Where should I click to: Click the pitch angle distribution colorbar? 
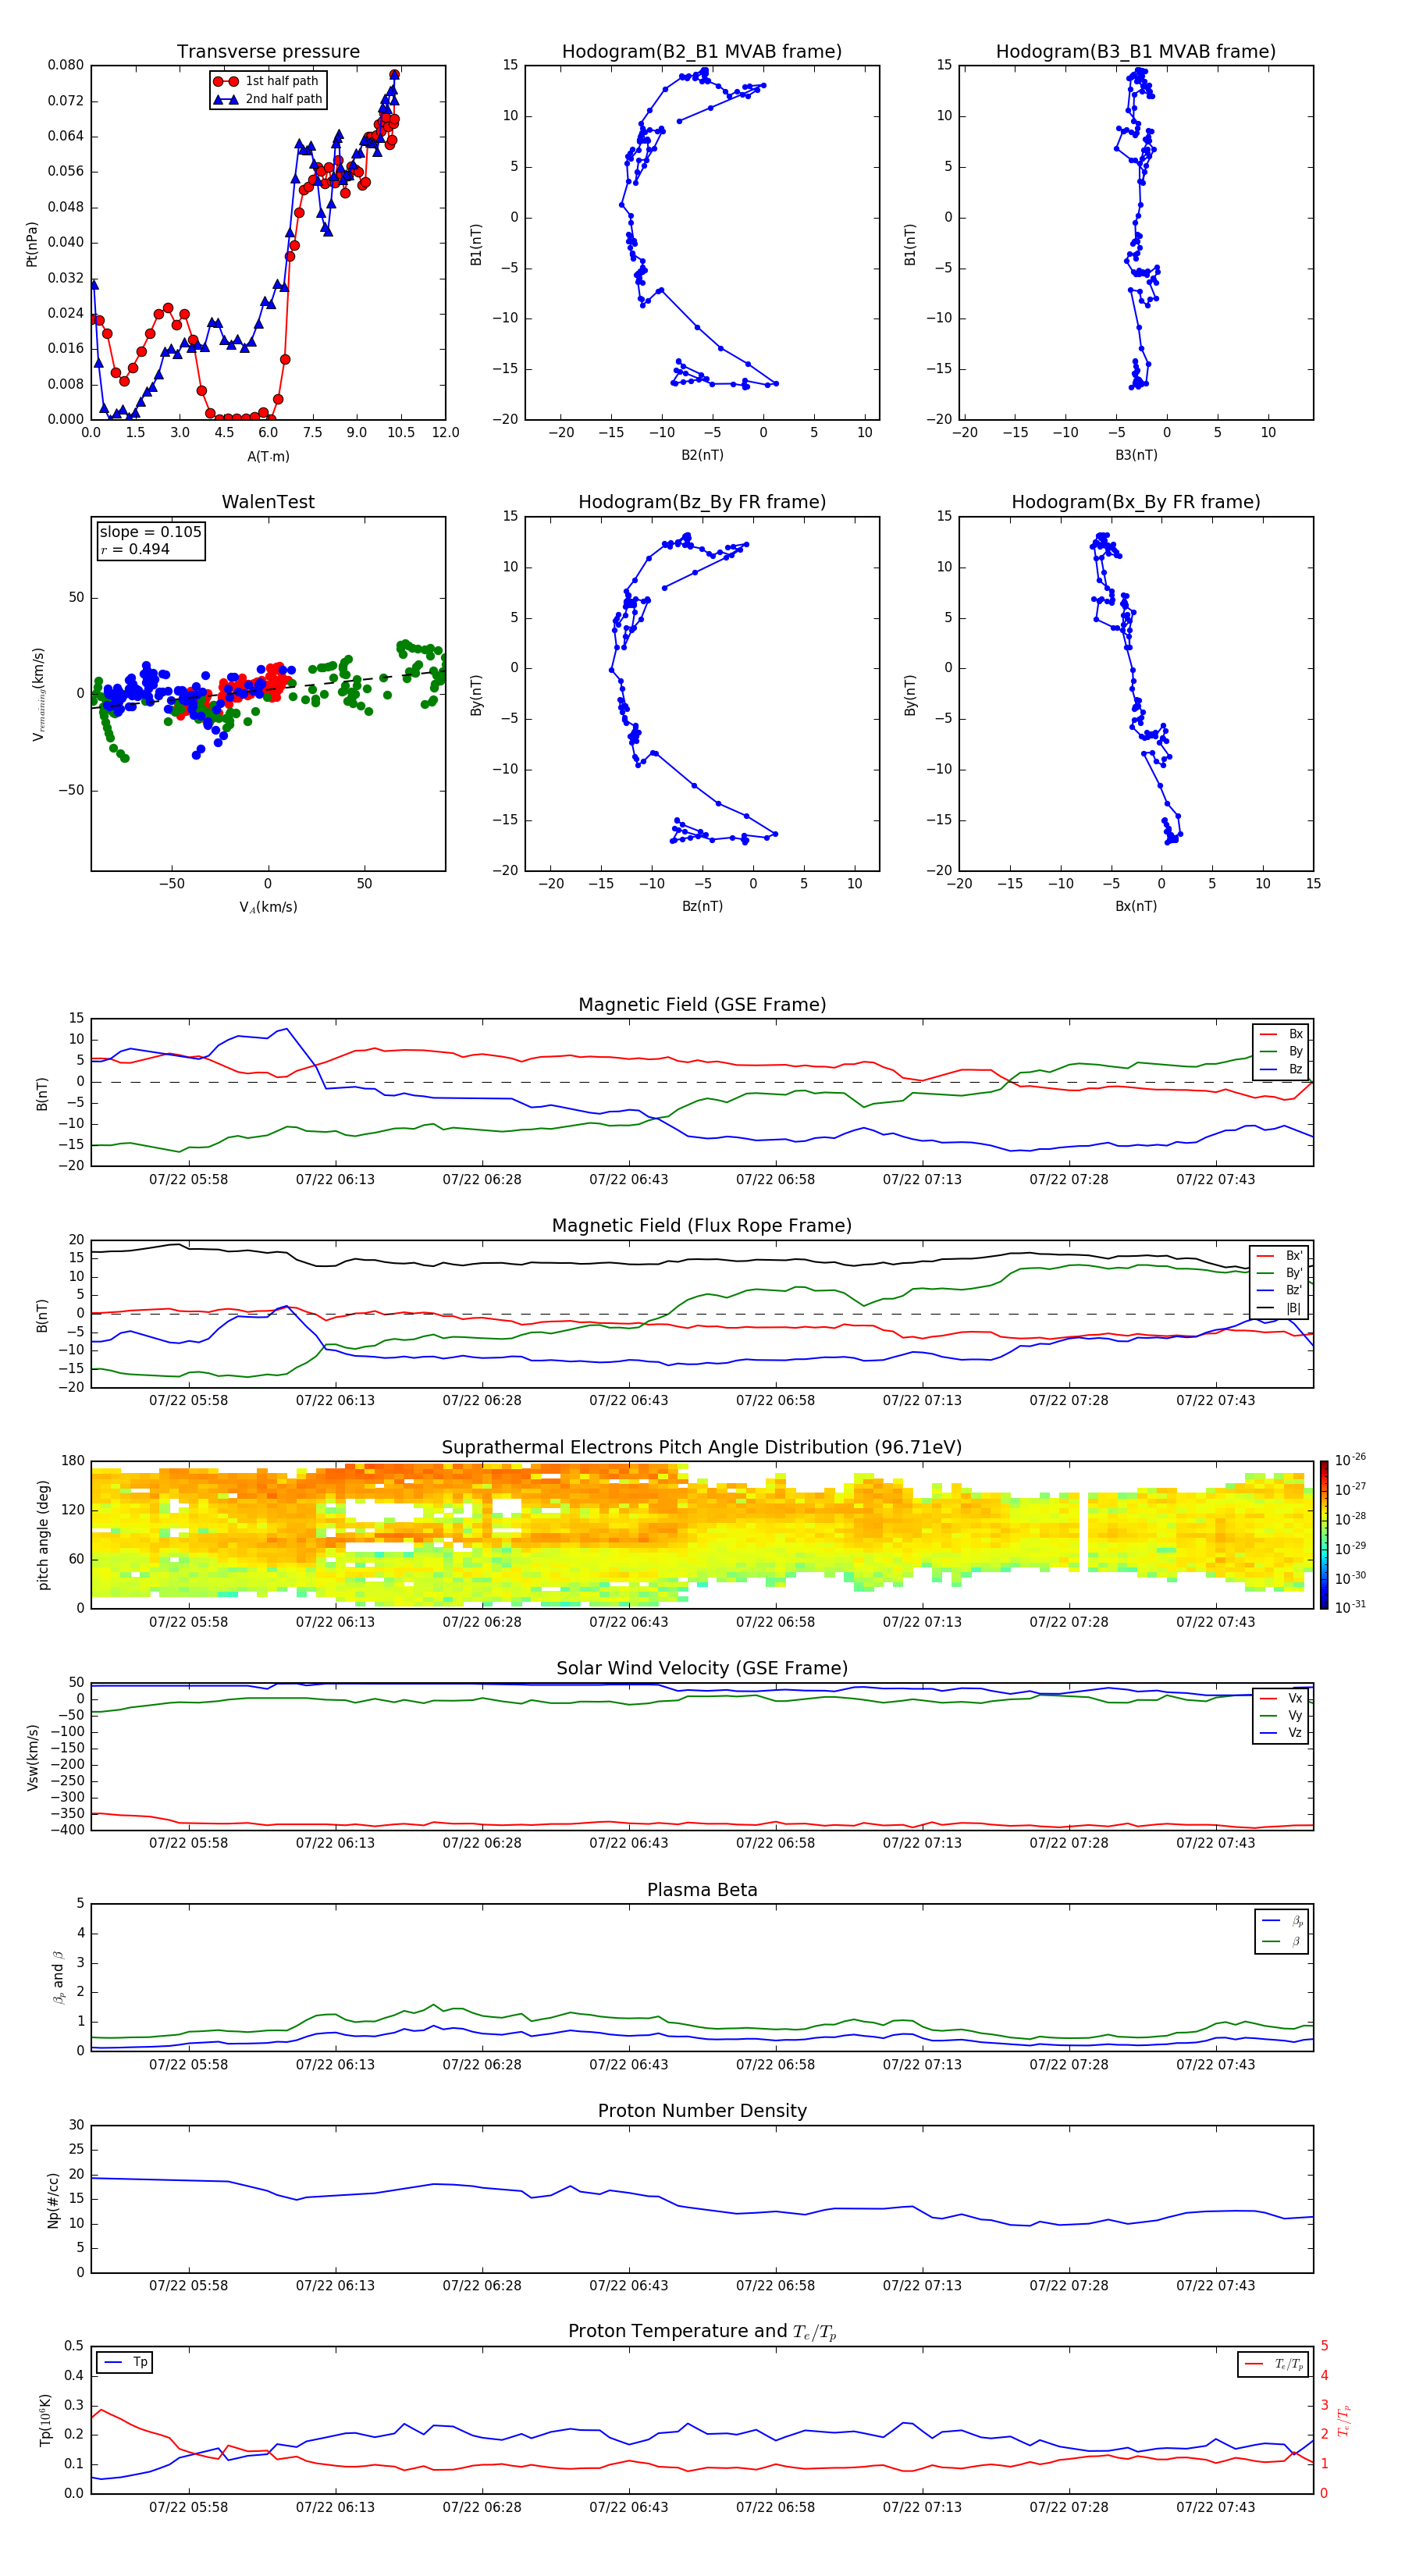click(x=1324, y=1535)
